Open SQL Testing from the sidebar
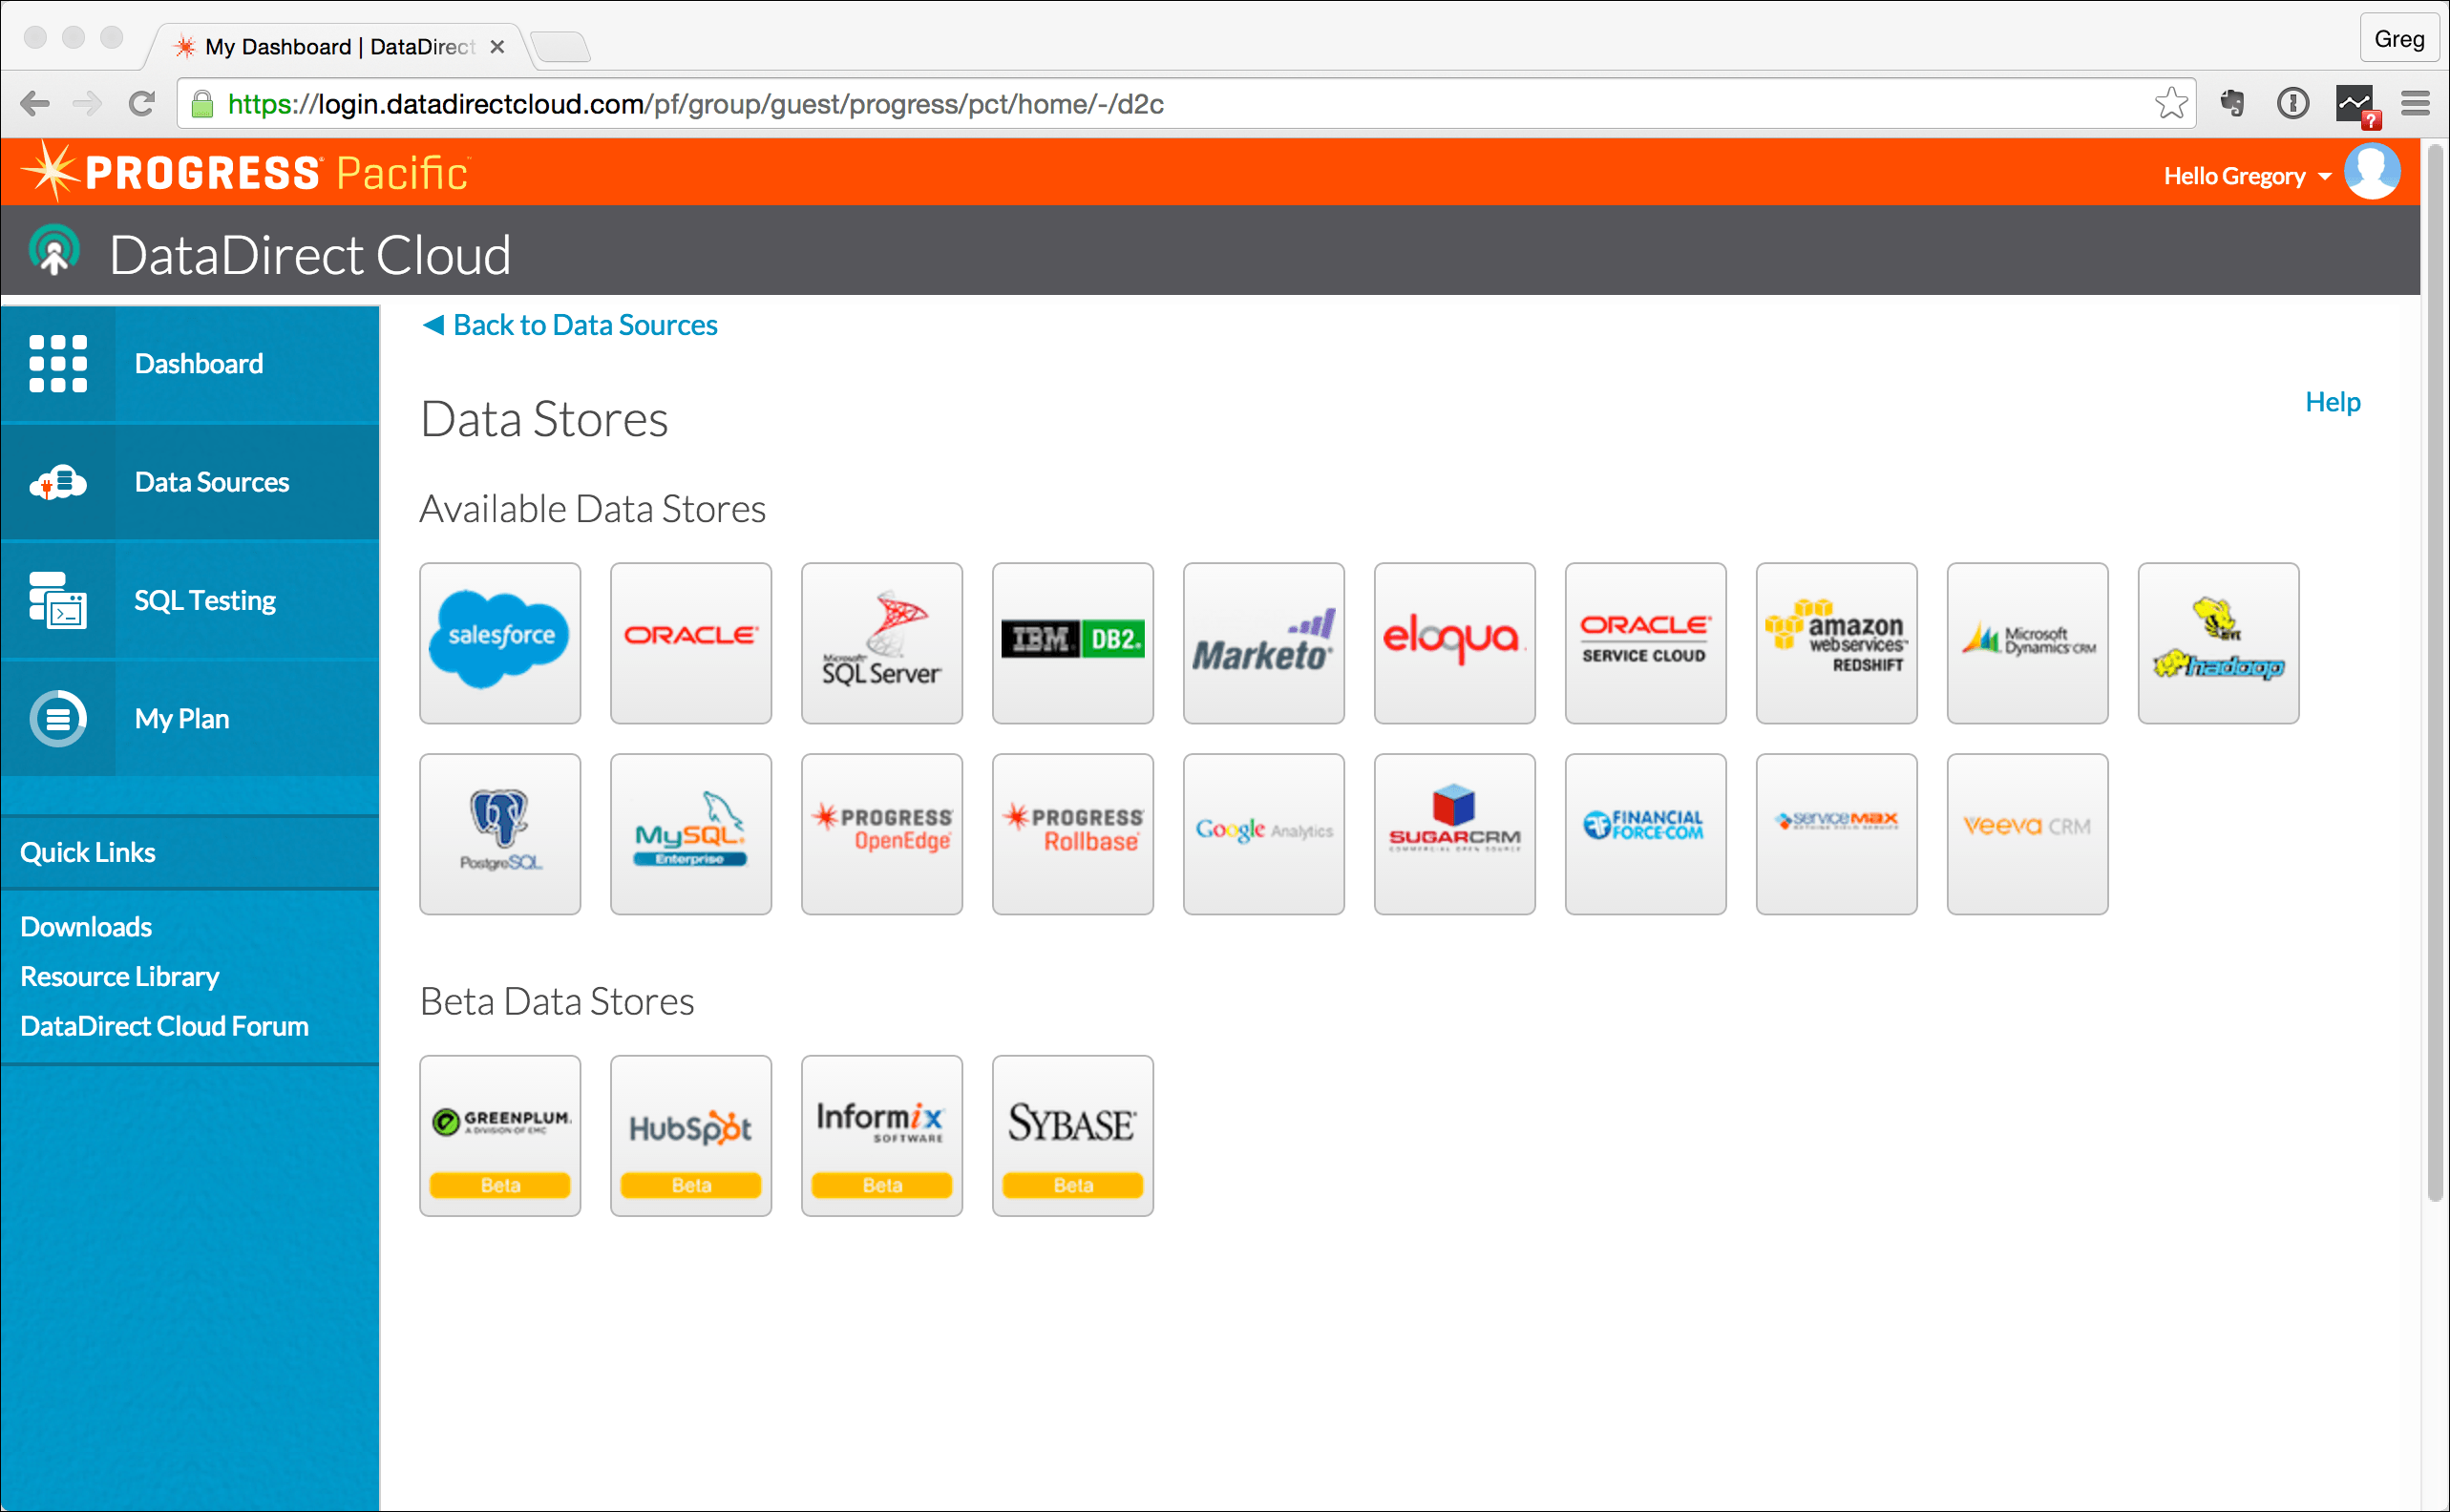The width and height of the screenshot is (2450, 1512). (x=190, y=600)
